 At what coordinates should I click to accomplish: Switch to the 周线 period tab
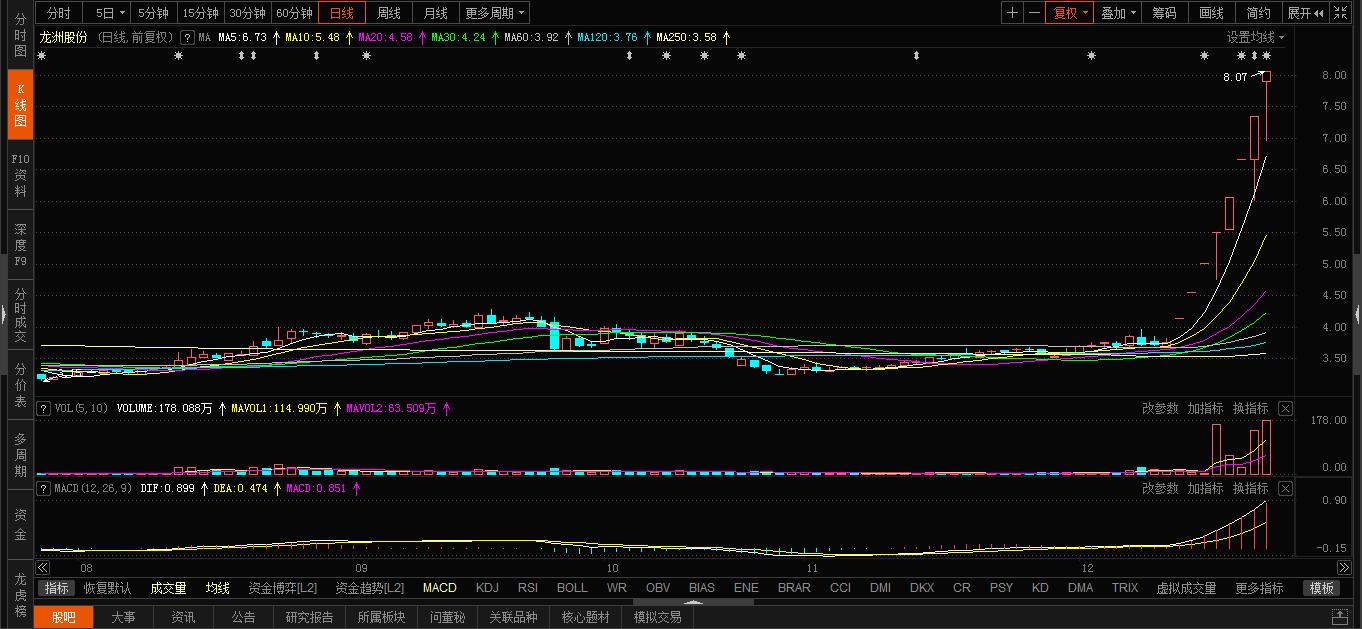tap(389, 13)
